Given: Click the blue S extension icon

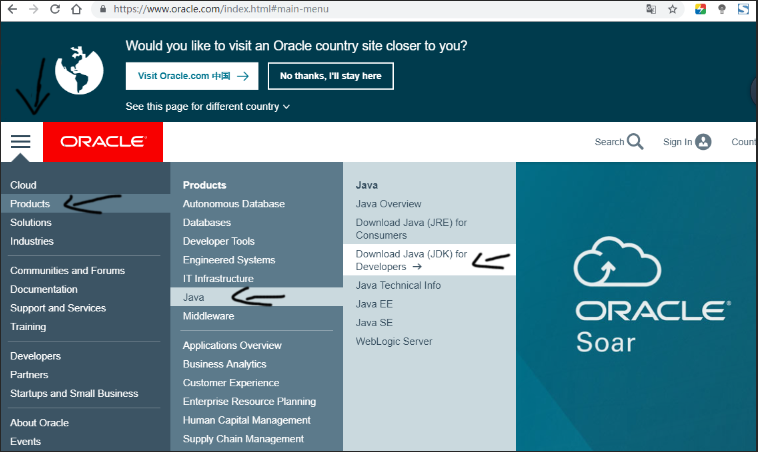Looking at the screenshot, I should 743,9.
